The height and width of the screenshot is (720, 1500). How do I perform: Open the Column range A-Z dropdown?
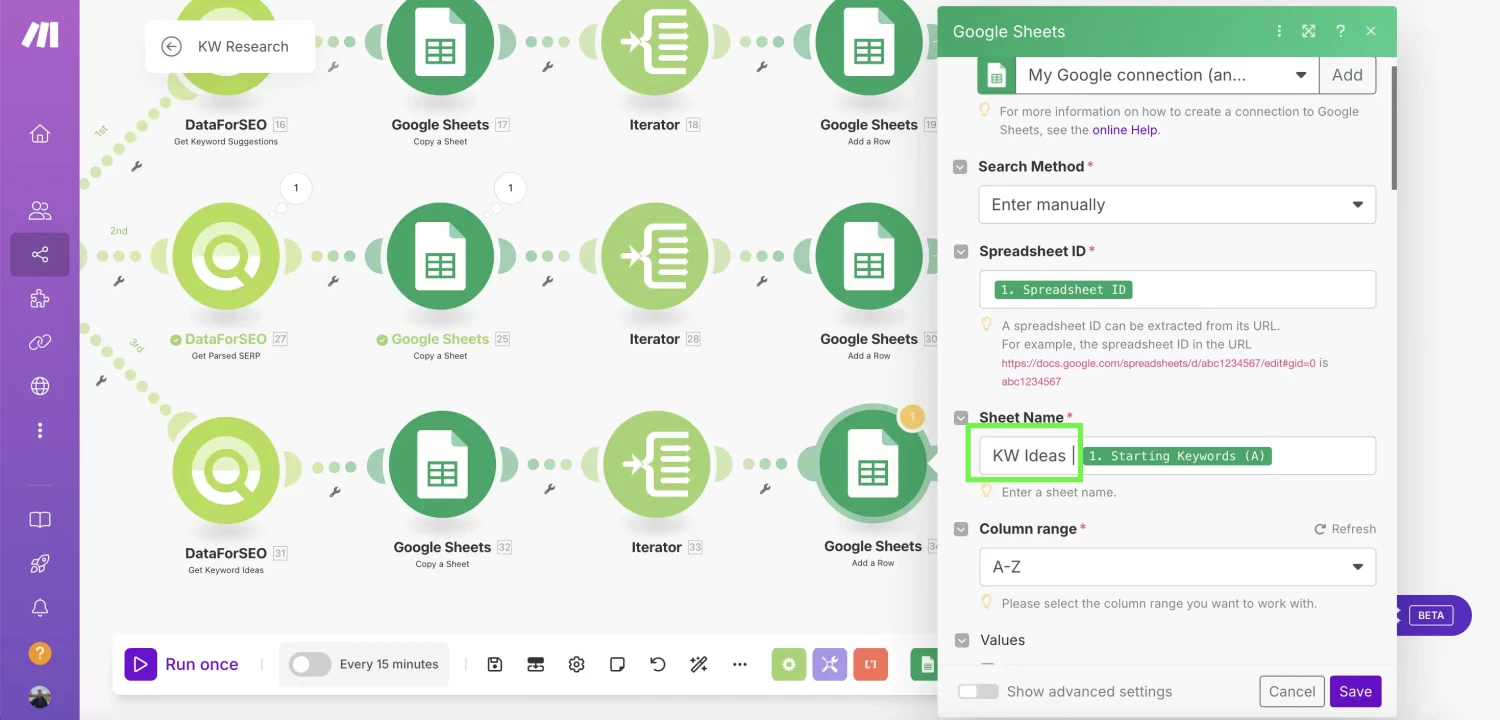pos(1177,567)
